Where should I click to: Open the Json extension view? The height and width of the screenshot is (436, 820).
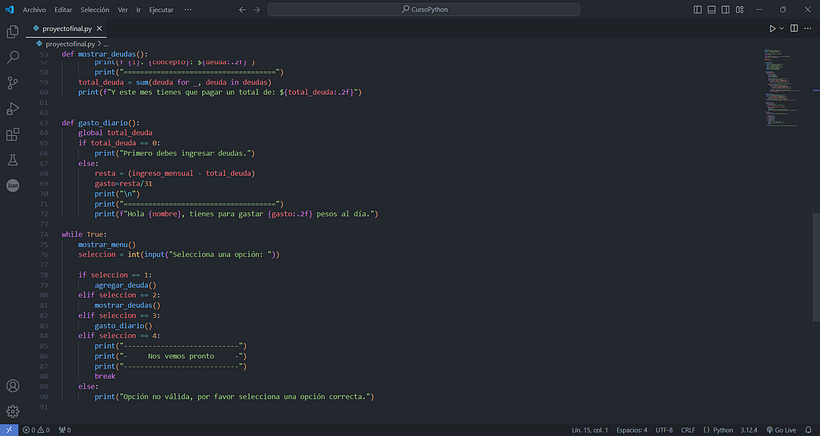tap(13, 185)
